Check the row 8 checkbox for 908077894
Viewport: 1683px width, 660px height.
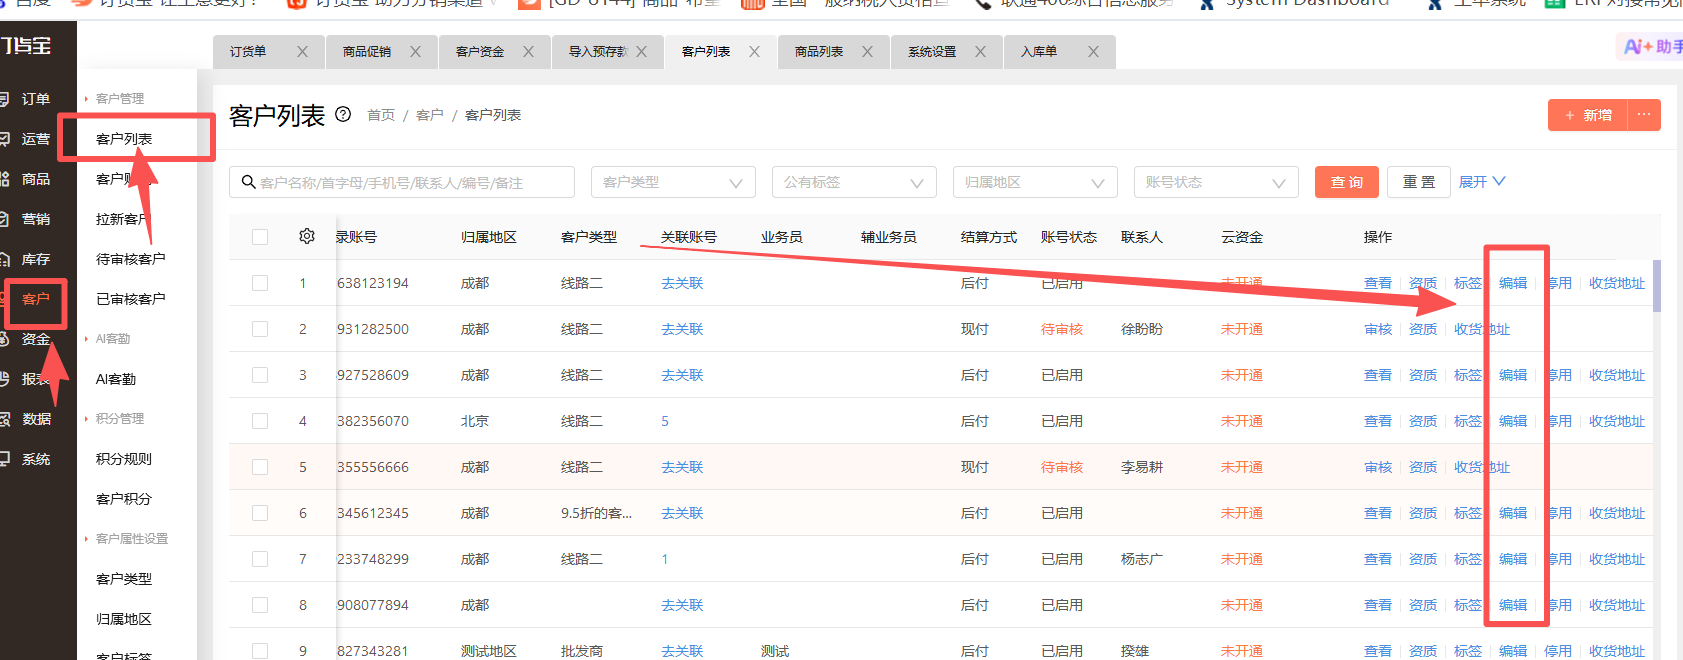click(260, 605)
